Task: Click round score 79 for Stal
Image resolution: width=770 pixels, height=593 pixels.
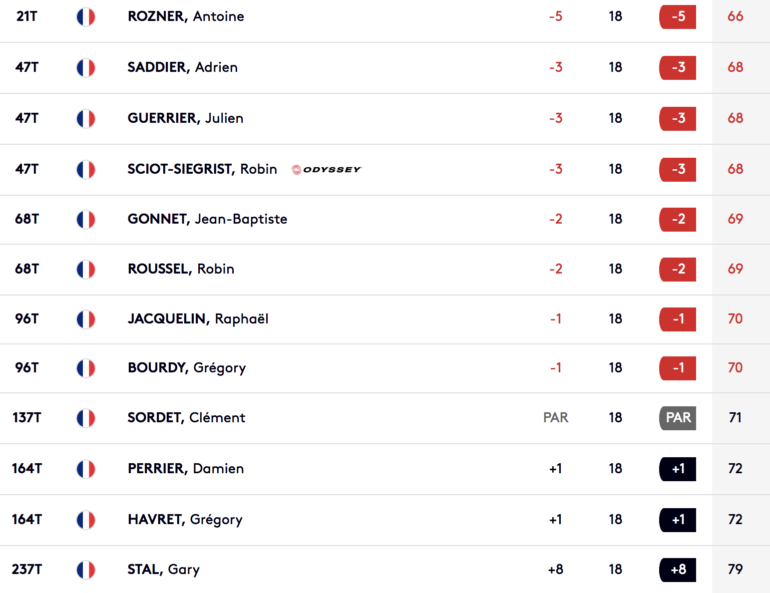Action: [x=735, y=569]
